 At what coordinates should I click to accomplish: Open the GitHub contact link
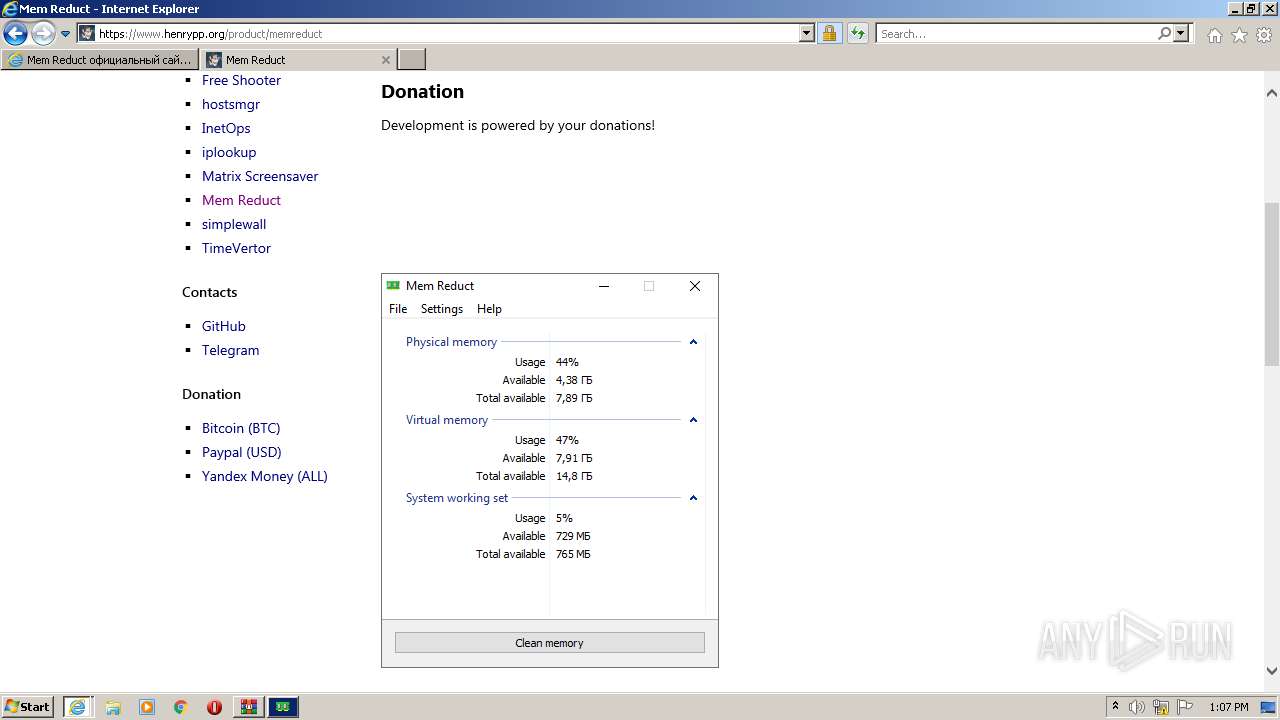pos(223,326)
